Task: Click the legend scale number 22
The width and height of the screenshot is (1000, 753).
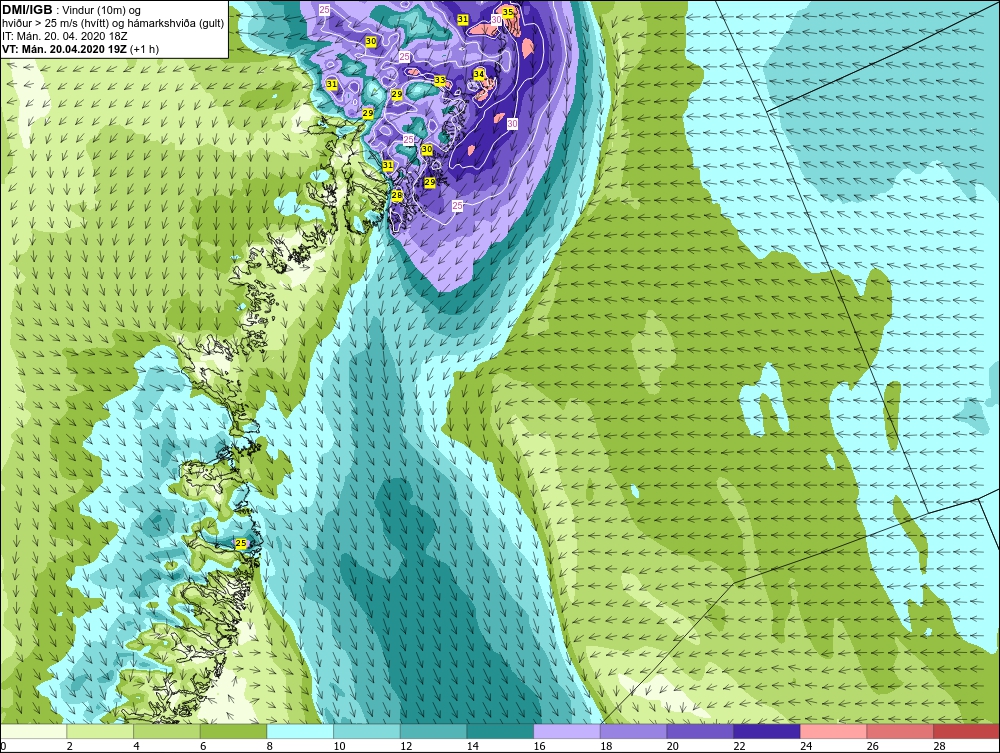Action: coord(739,746)
